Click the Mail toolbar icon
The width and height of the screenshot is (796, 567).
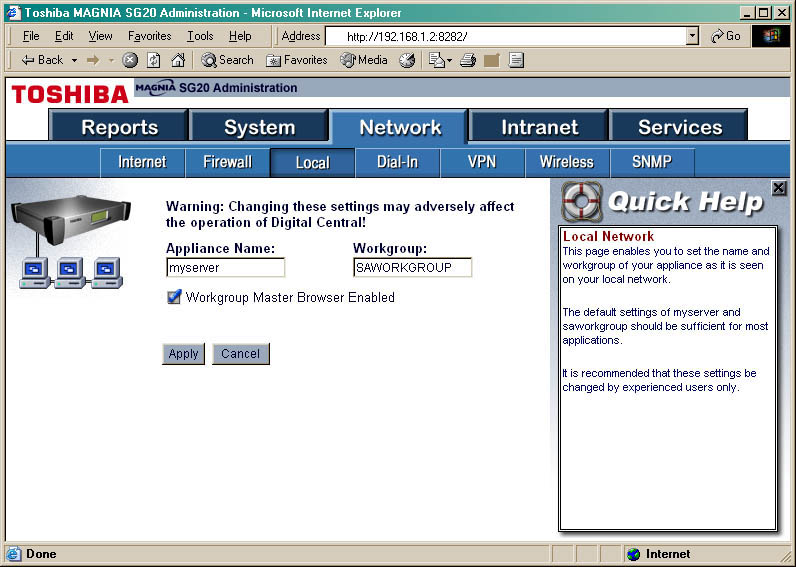click(x=436, y=60)
